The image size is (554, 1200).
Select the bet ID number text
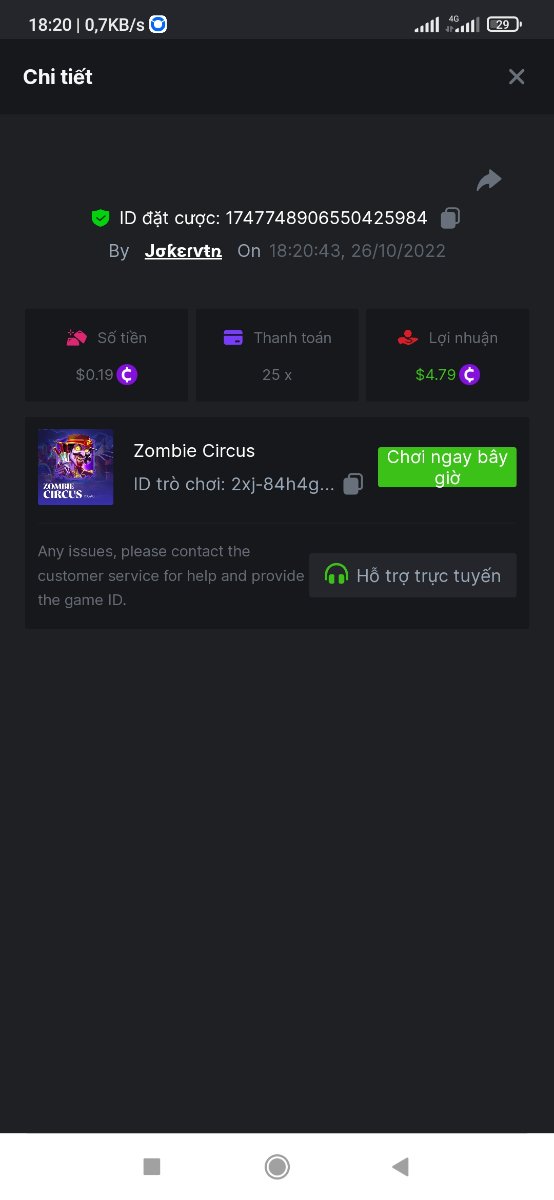click(x=326, y=217)
